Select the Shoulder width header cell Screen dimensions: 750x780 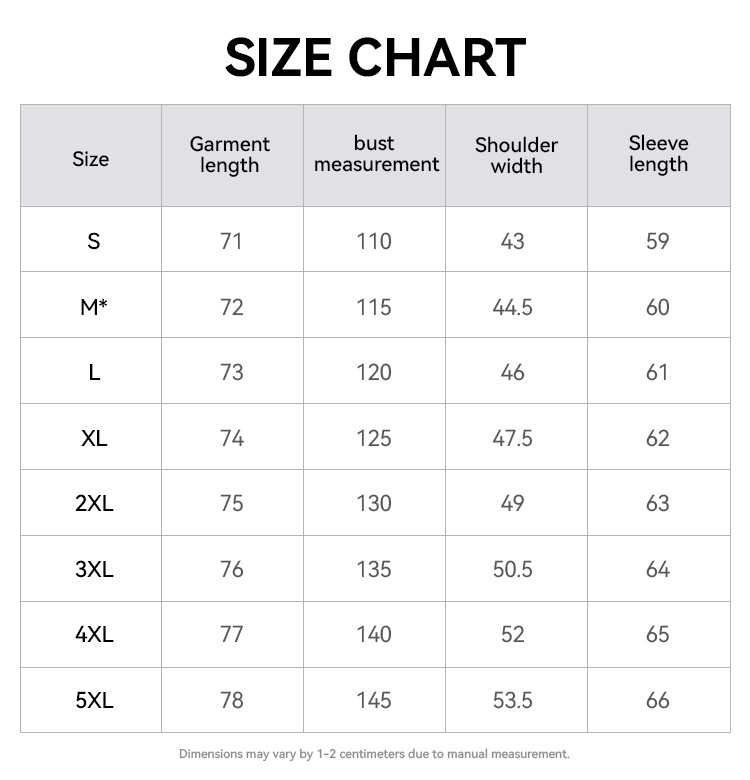point(516,156)
